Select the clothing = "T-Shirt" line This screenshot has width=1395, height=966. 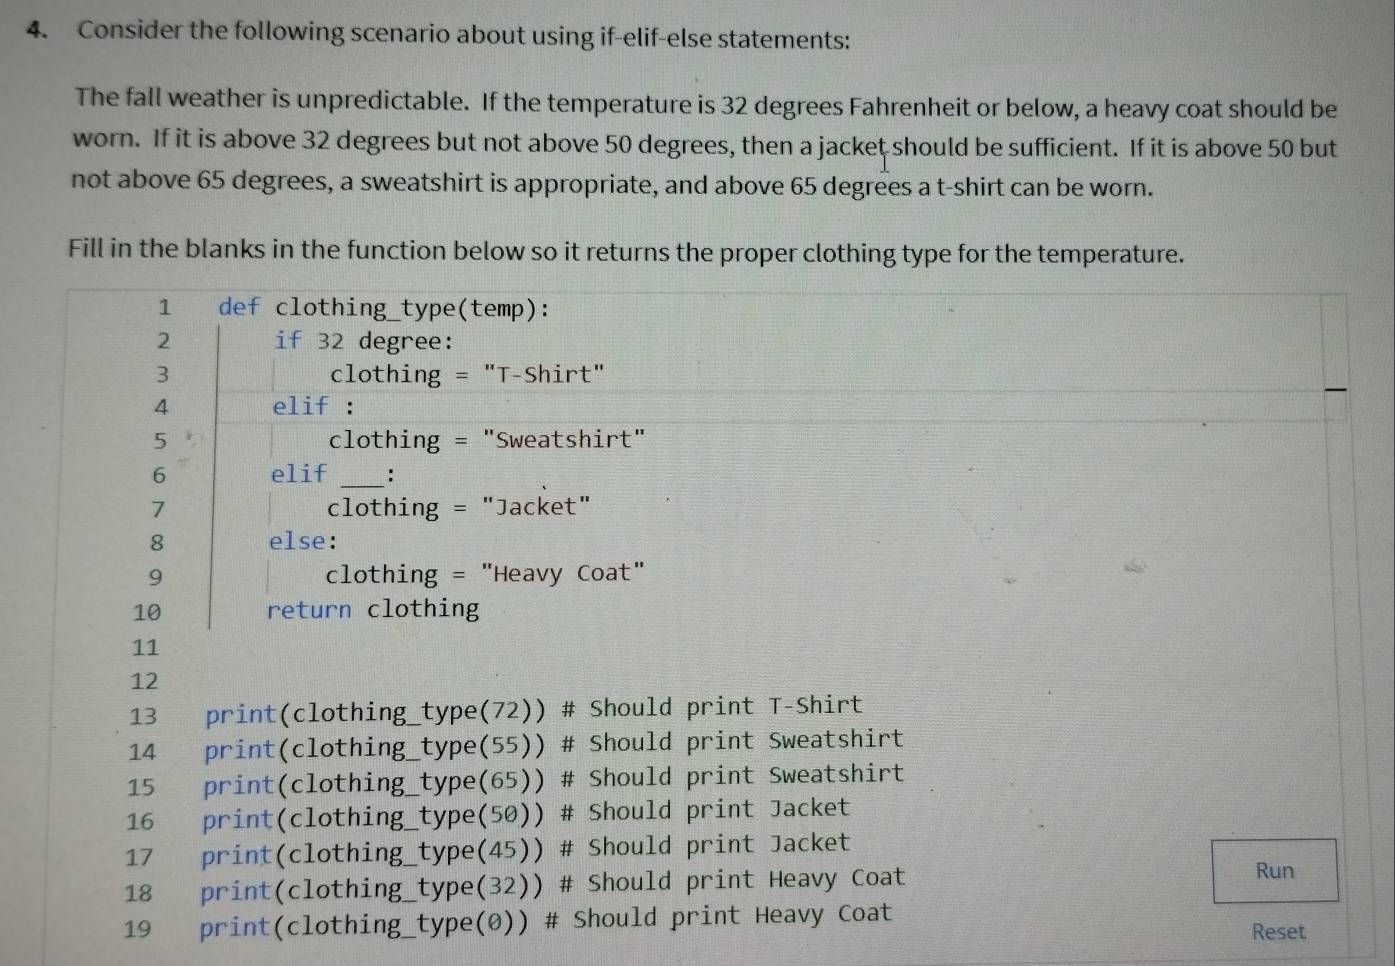pos(466,374)
